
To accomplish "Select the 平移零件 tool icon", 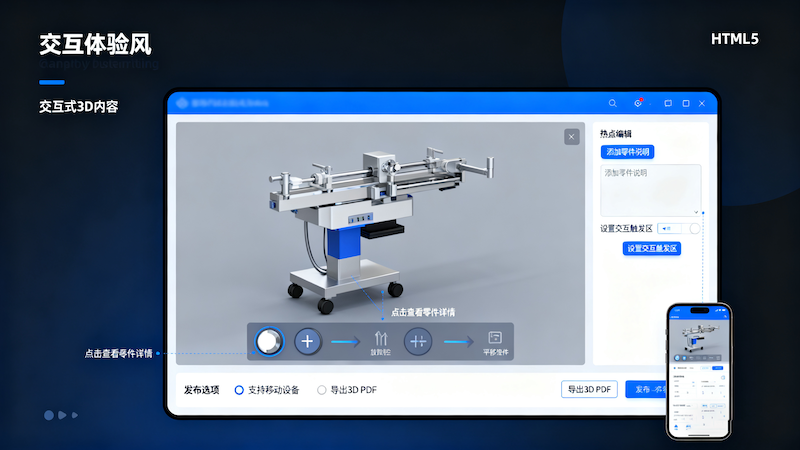I will [x=494, y=338].
